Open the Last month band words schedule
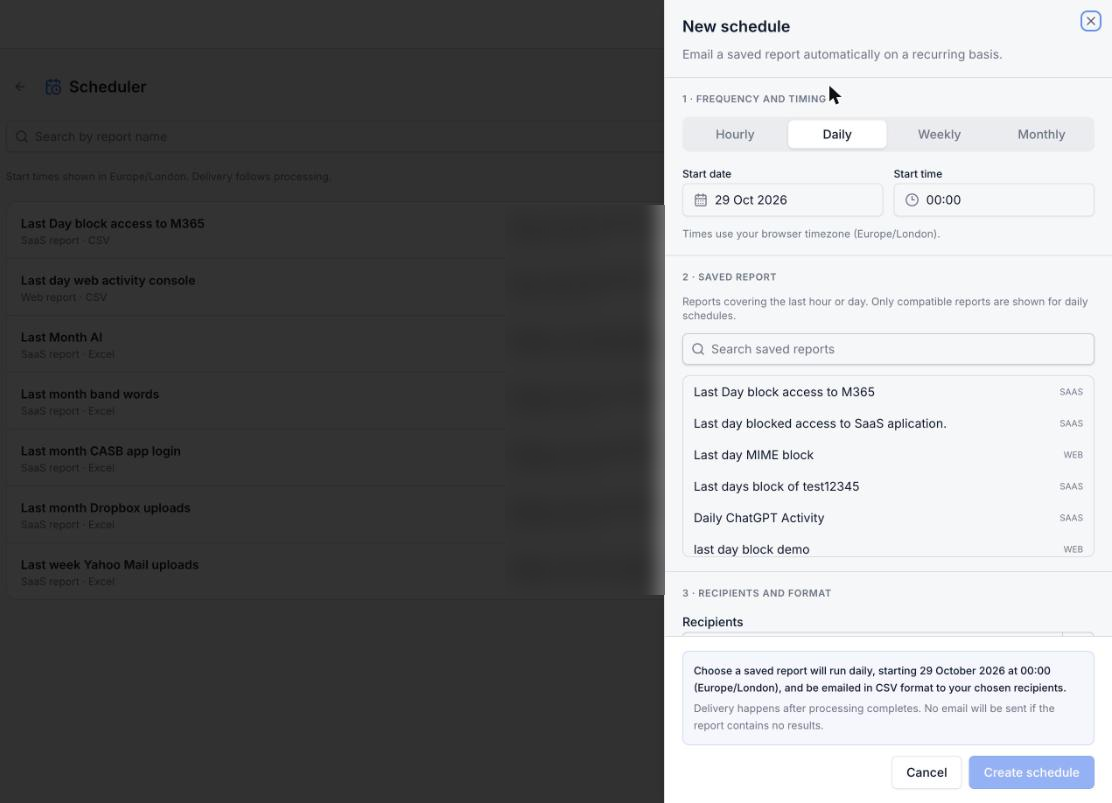This screenshot has width=1112, height=803. tap(333, 401)
